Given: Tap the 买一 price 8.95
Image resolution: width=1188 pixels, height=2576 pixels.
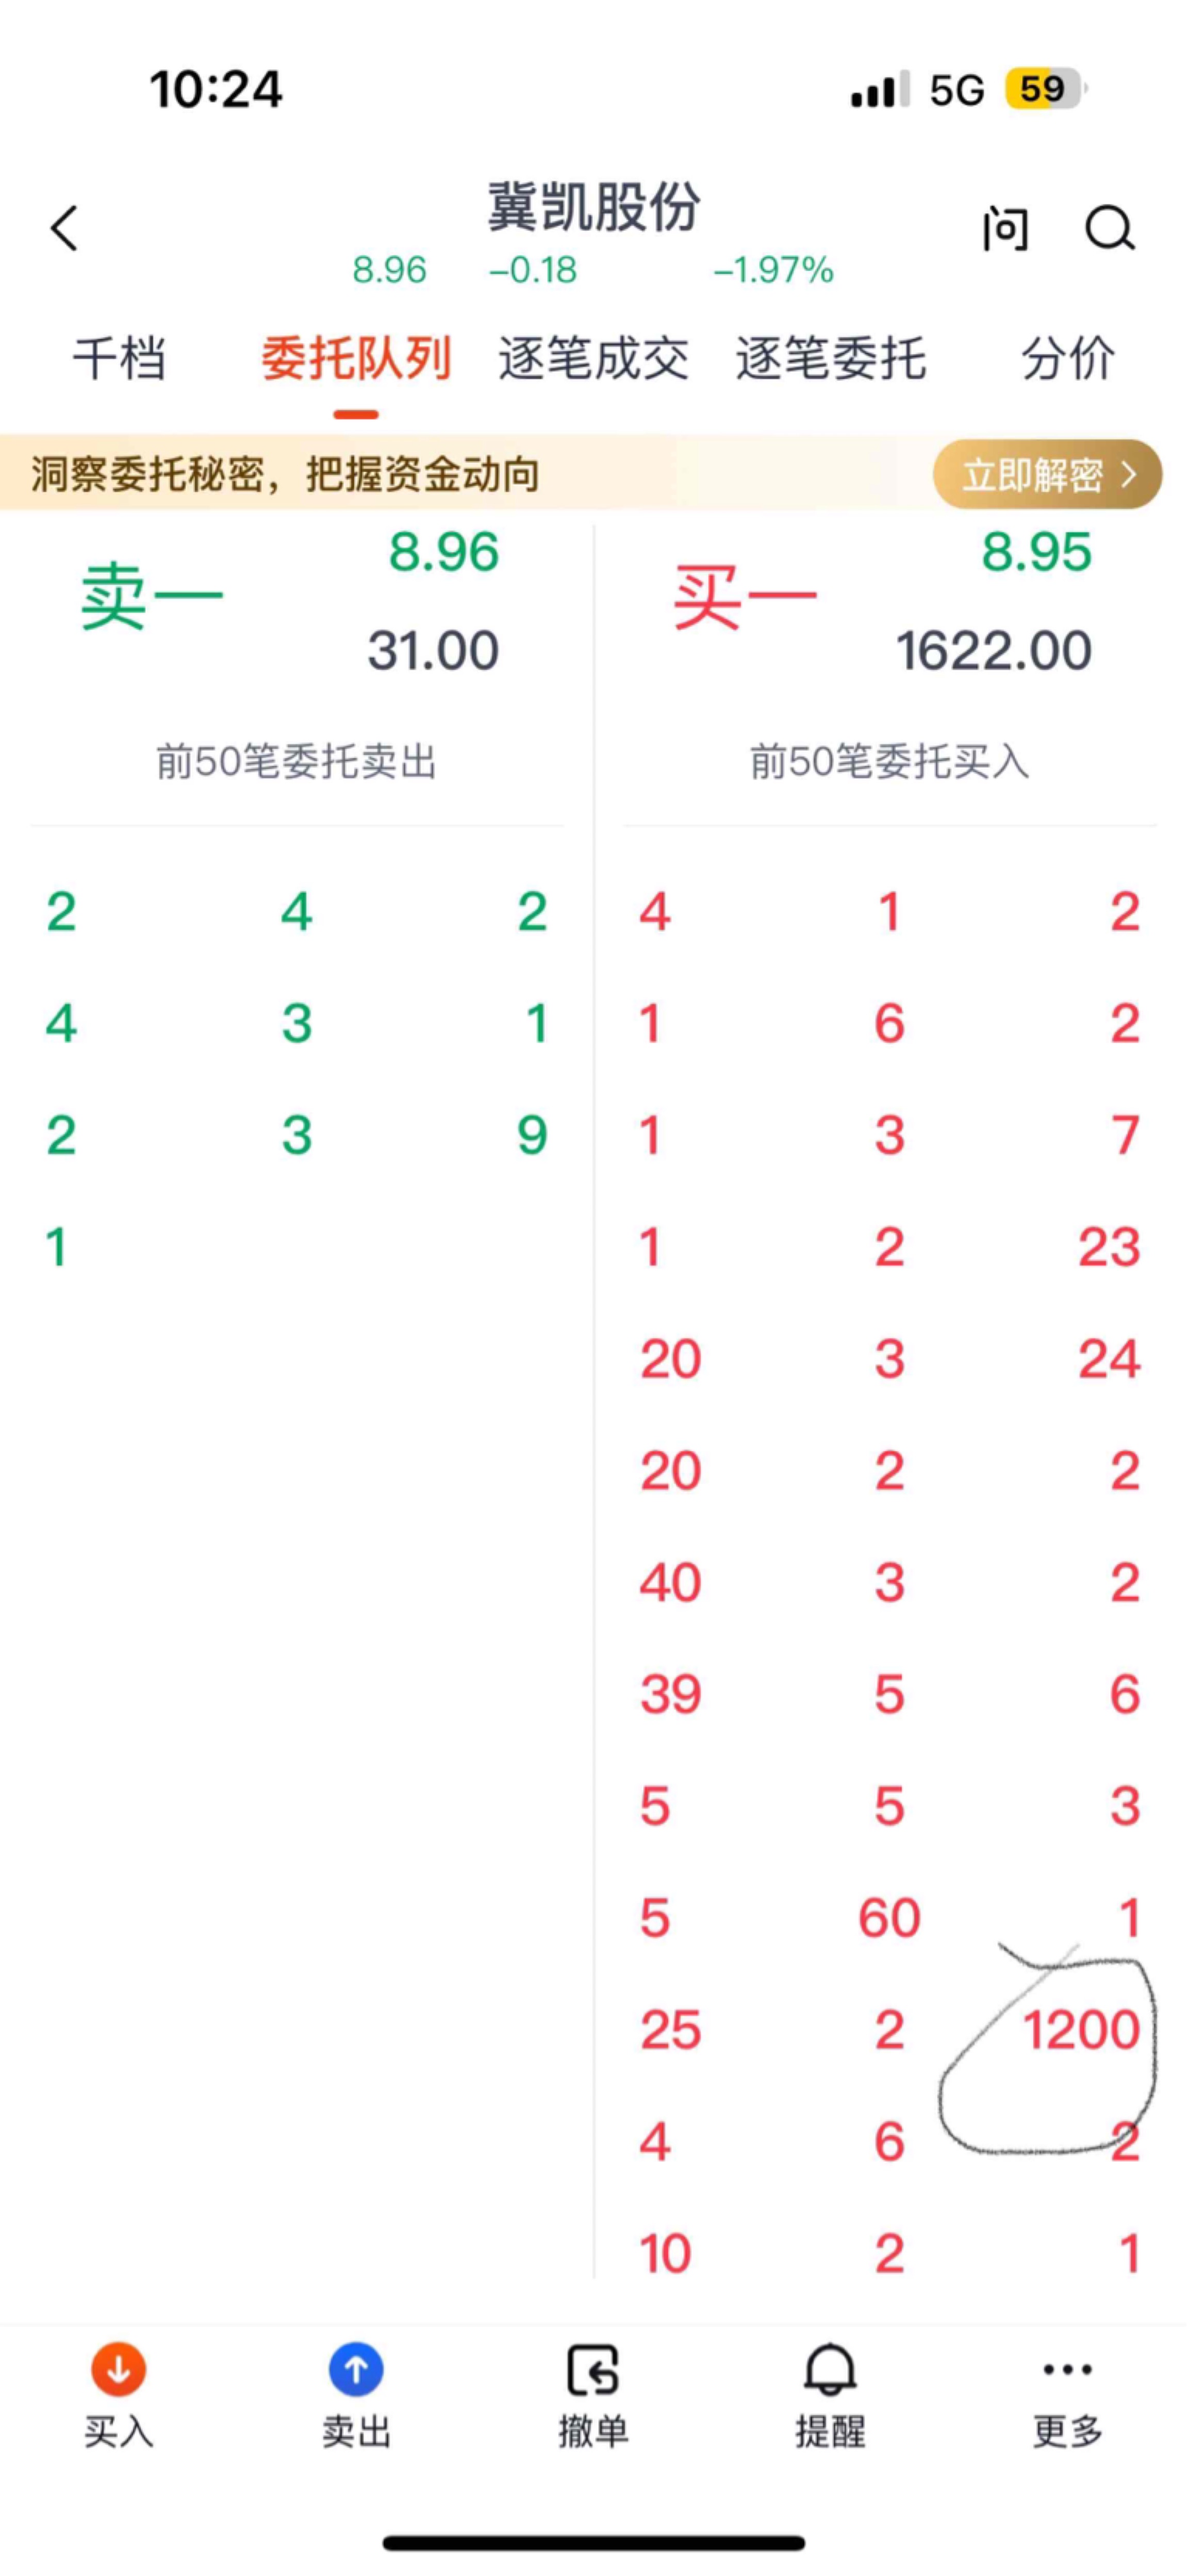Looking at the screenshot, I should (1036, 552).
